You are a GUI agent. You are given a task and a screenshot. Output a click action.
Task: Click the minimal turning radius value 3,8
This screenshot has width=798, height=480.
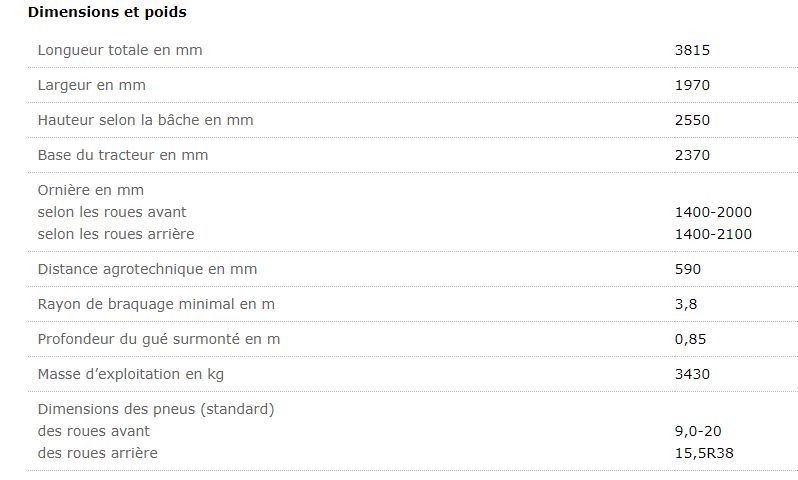685,304
